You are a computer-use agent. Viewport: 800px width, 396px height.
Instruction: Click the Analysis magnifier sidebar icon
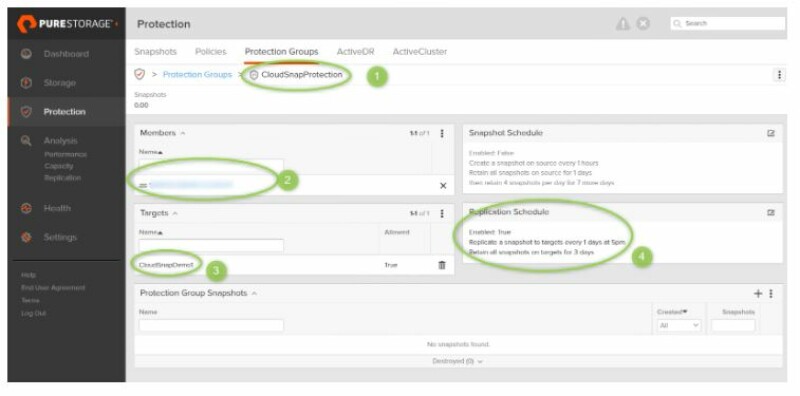(x=27, y=141)
